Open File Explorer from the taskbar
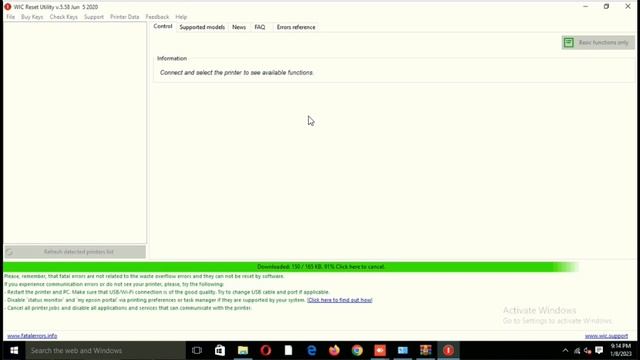This screenshot has width=640, height=360. click(x=243, y=351)
